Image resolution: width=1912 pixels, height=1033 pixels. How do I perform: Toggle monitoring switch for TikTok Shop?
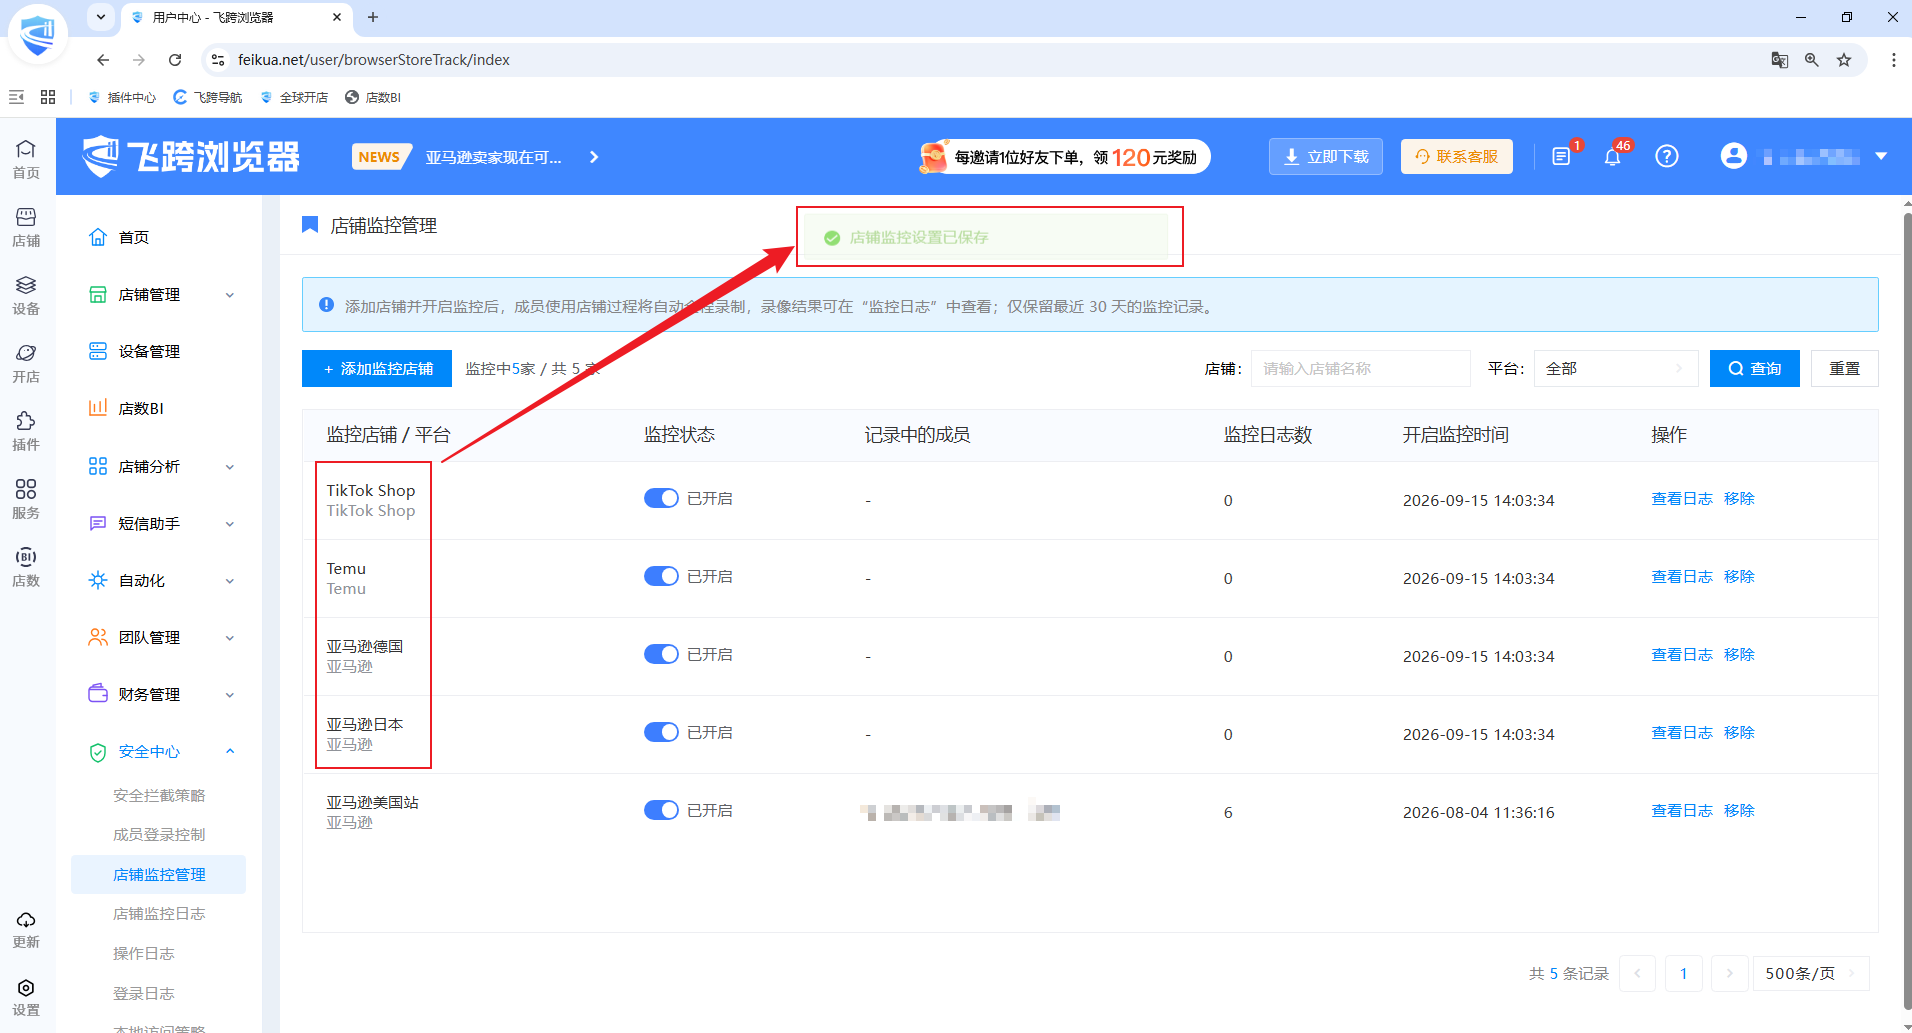coord(661,498)
